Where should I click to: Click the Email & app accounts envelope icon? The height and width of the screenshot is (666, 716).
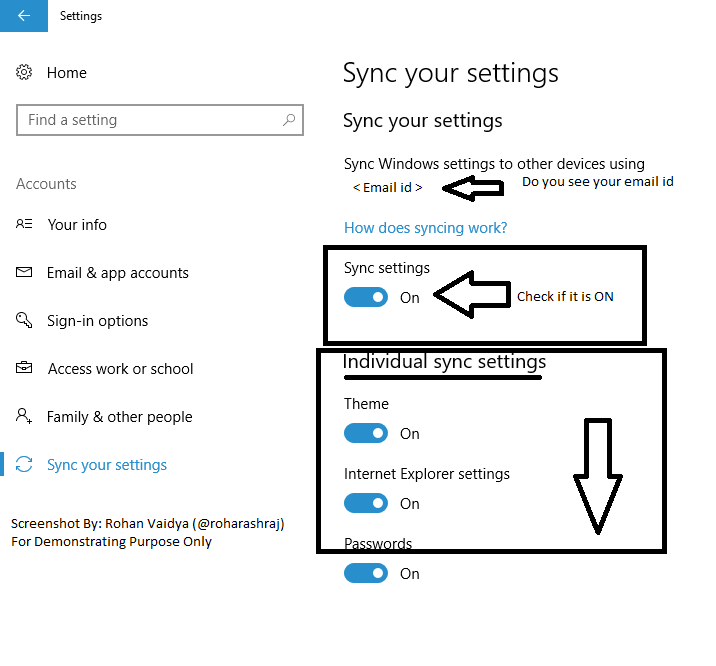[x=24, y=272]
